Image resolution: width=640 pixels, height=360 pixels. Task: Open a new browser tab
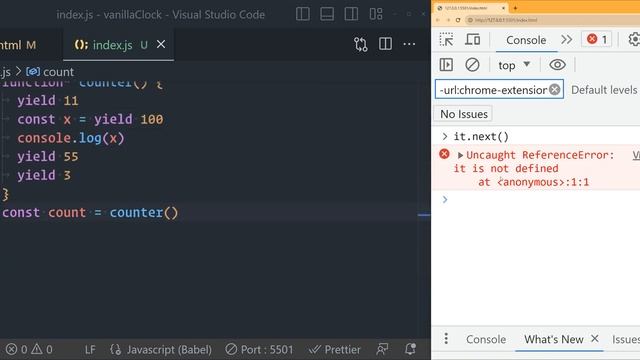click(x=515, y=8)
